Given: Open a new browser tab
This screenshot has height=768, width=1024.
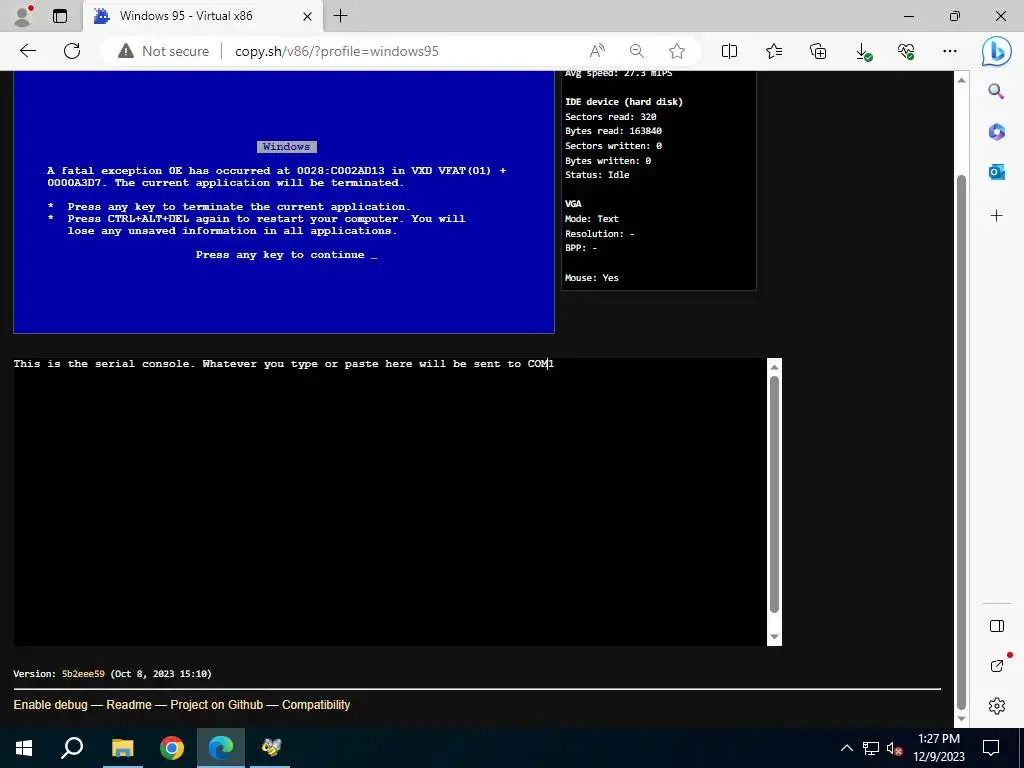Looking at the screenshot, I should pyautogui.click(x=340, y=16).
